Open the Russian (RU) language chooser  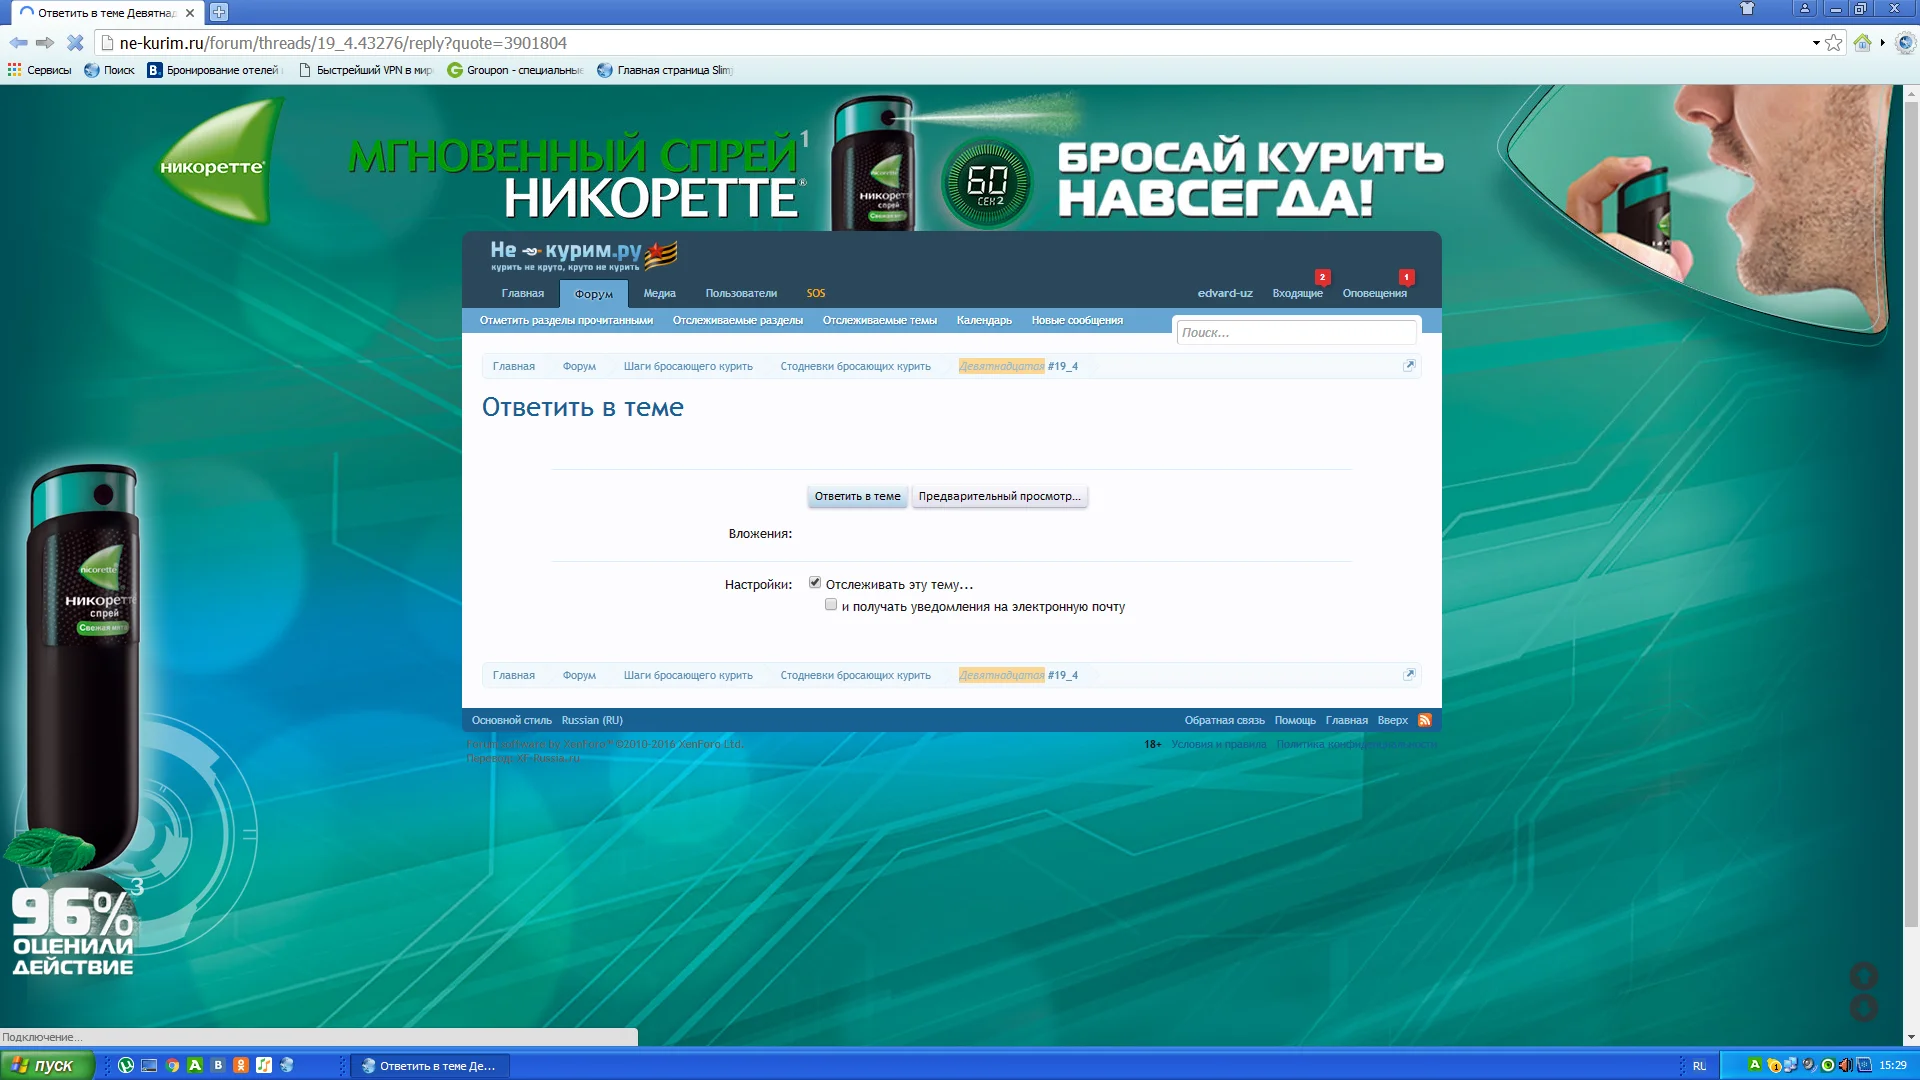click(x=592, y=720)
